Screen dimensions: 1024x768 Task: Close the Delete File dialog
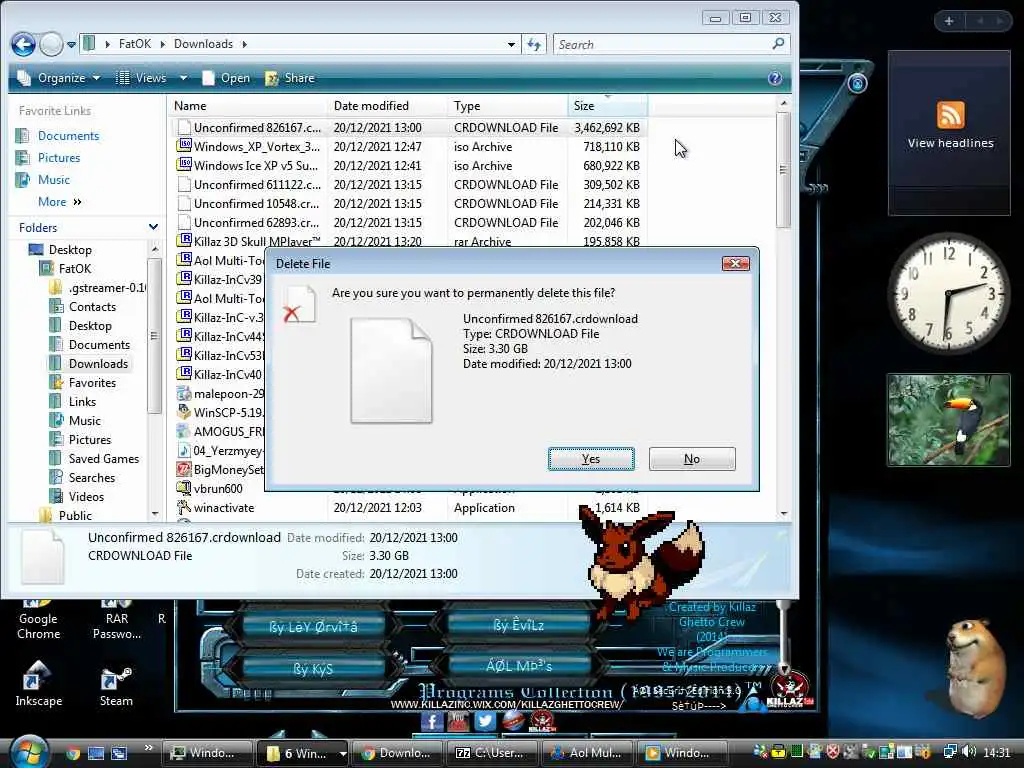(735, 264)
